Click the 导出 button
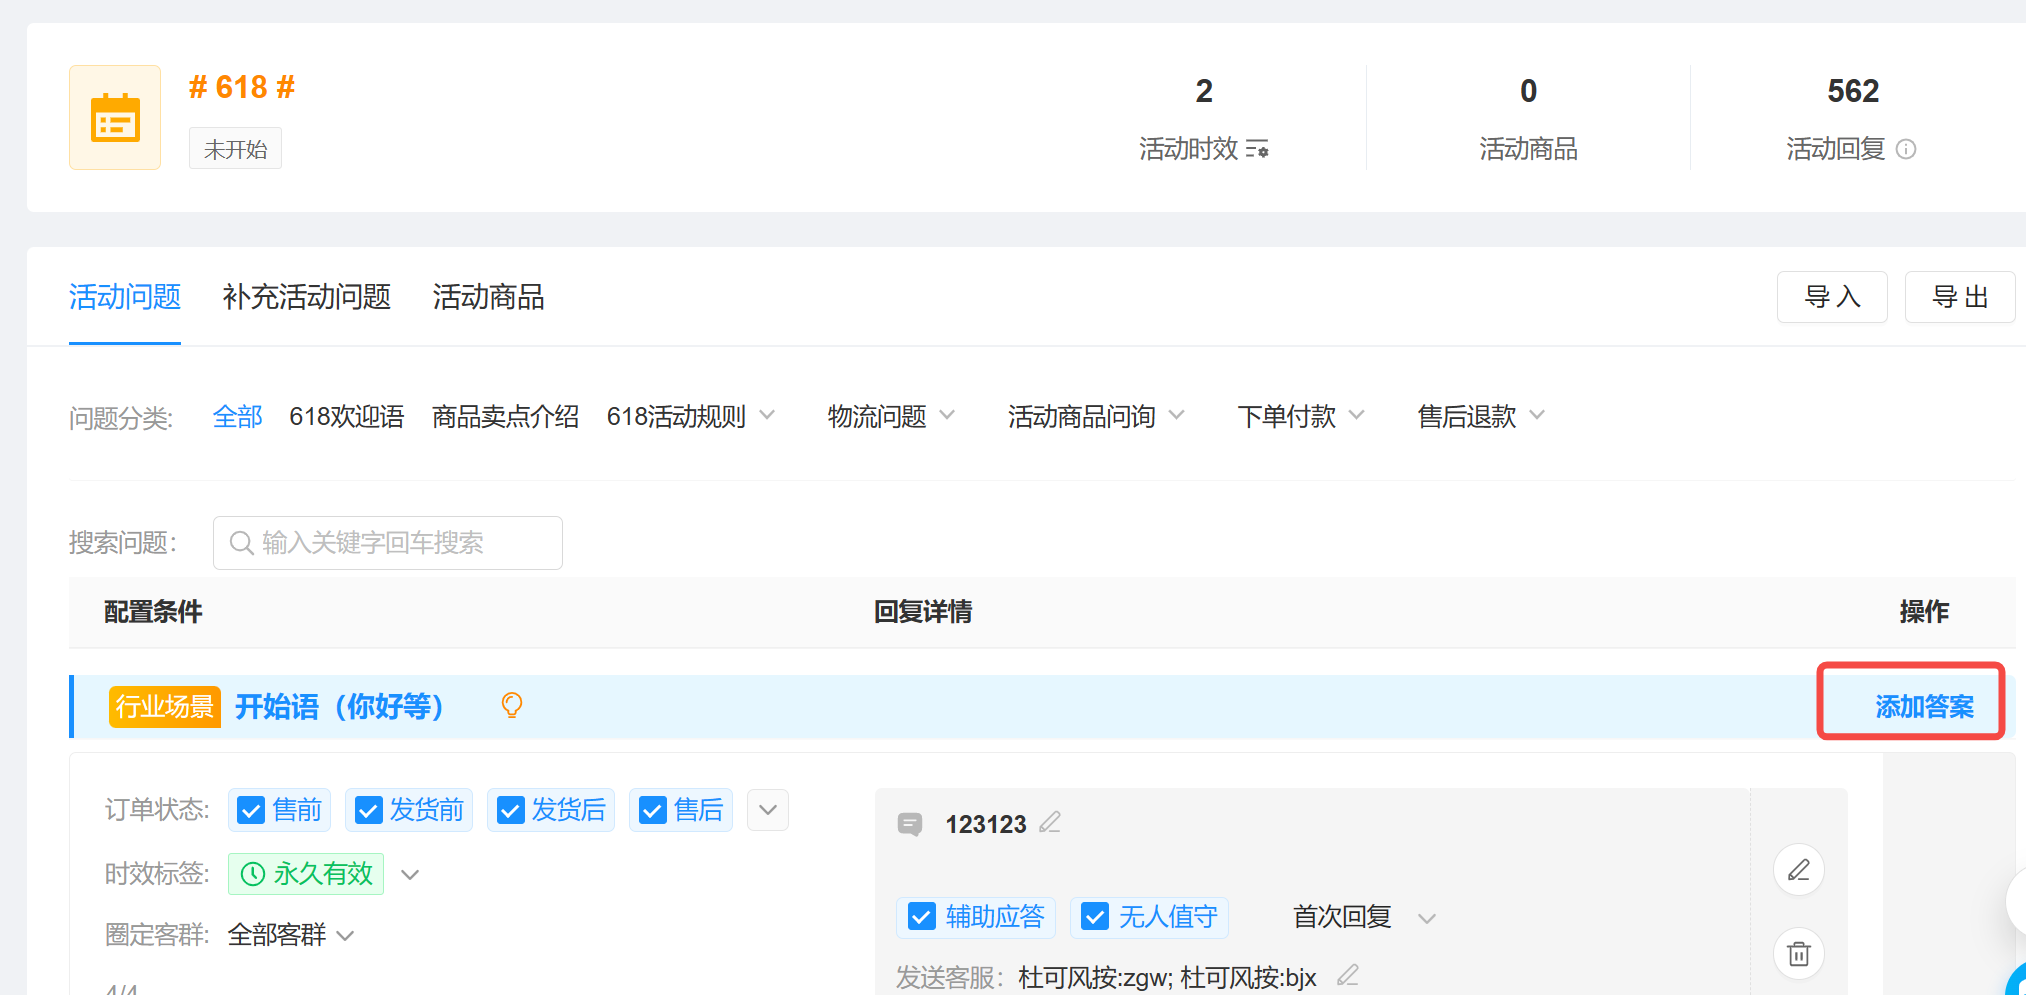Screen dimensions: 2026x995 [x=1960, y=297]
